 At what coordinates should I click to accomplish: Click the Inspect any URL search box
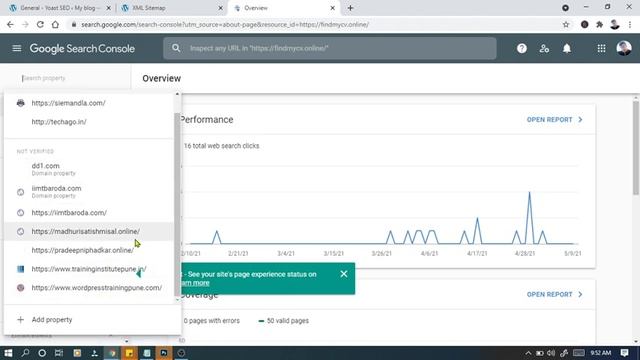coord(330,48)
